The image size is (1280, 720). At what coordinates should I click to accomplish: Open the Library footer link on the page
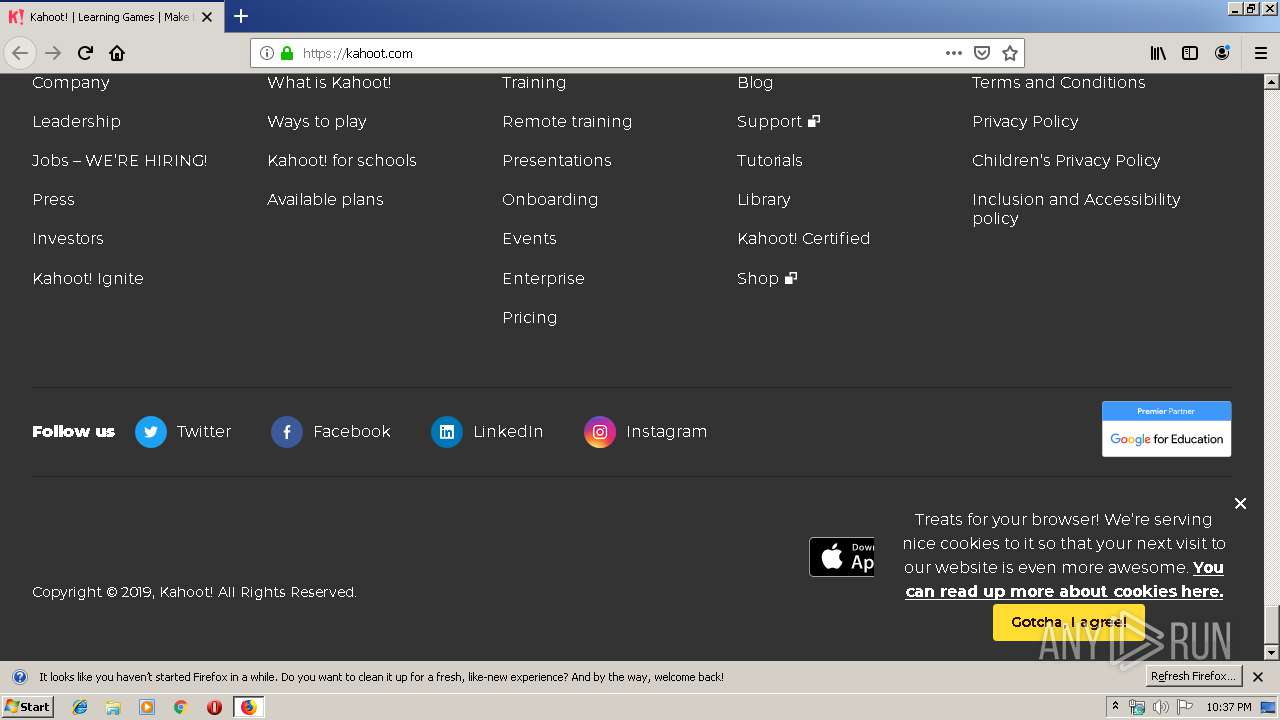click(764, 200)
